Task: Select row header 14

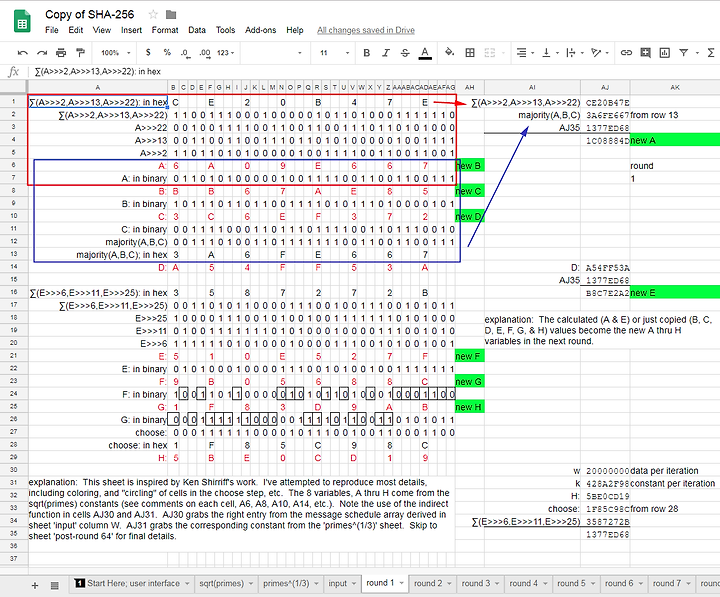Action: point(14,267)
